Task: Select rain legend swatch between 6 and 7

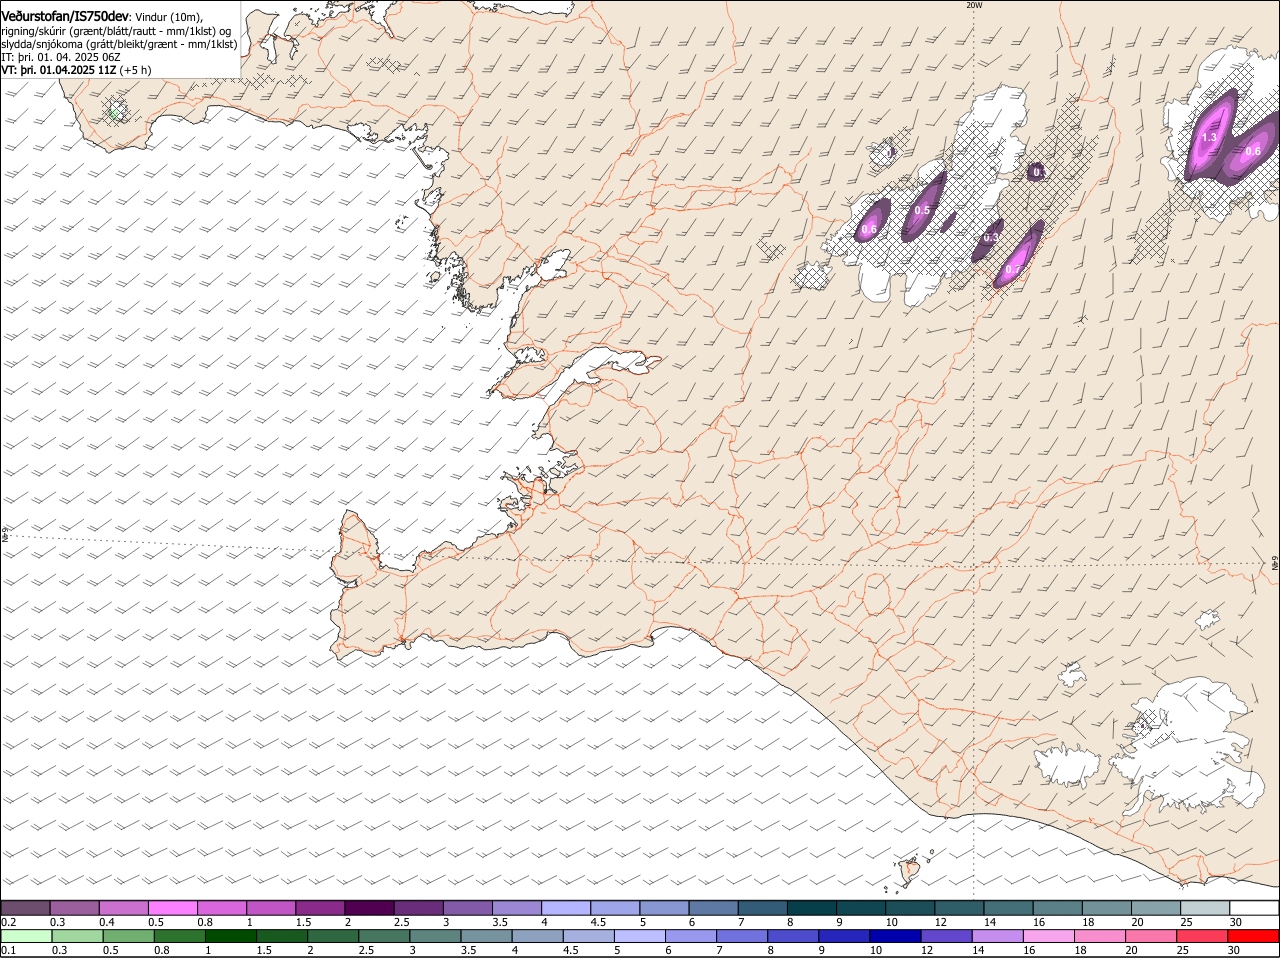Action: pyautogui.click(x=690, y=936)
